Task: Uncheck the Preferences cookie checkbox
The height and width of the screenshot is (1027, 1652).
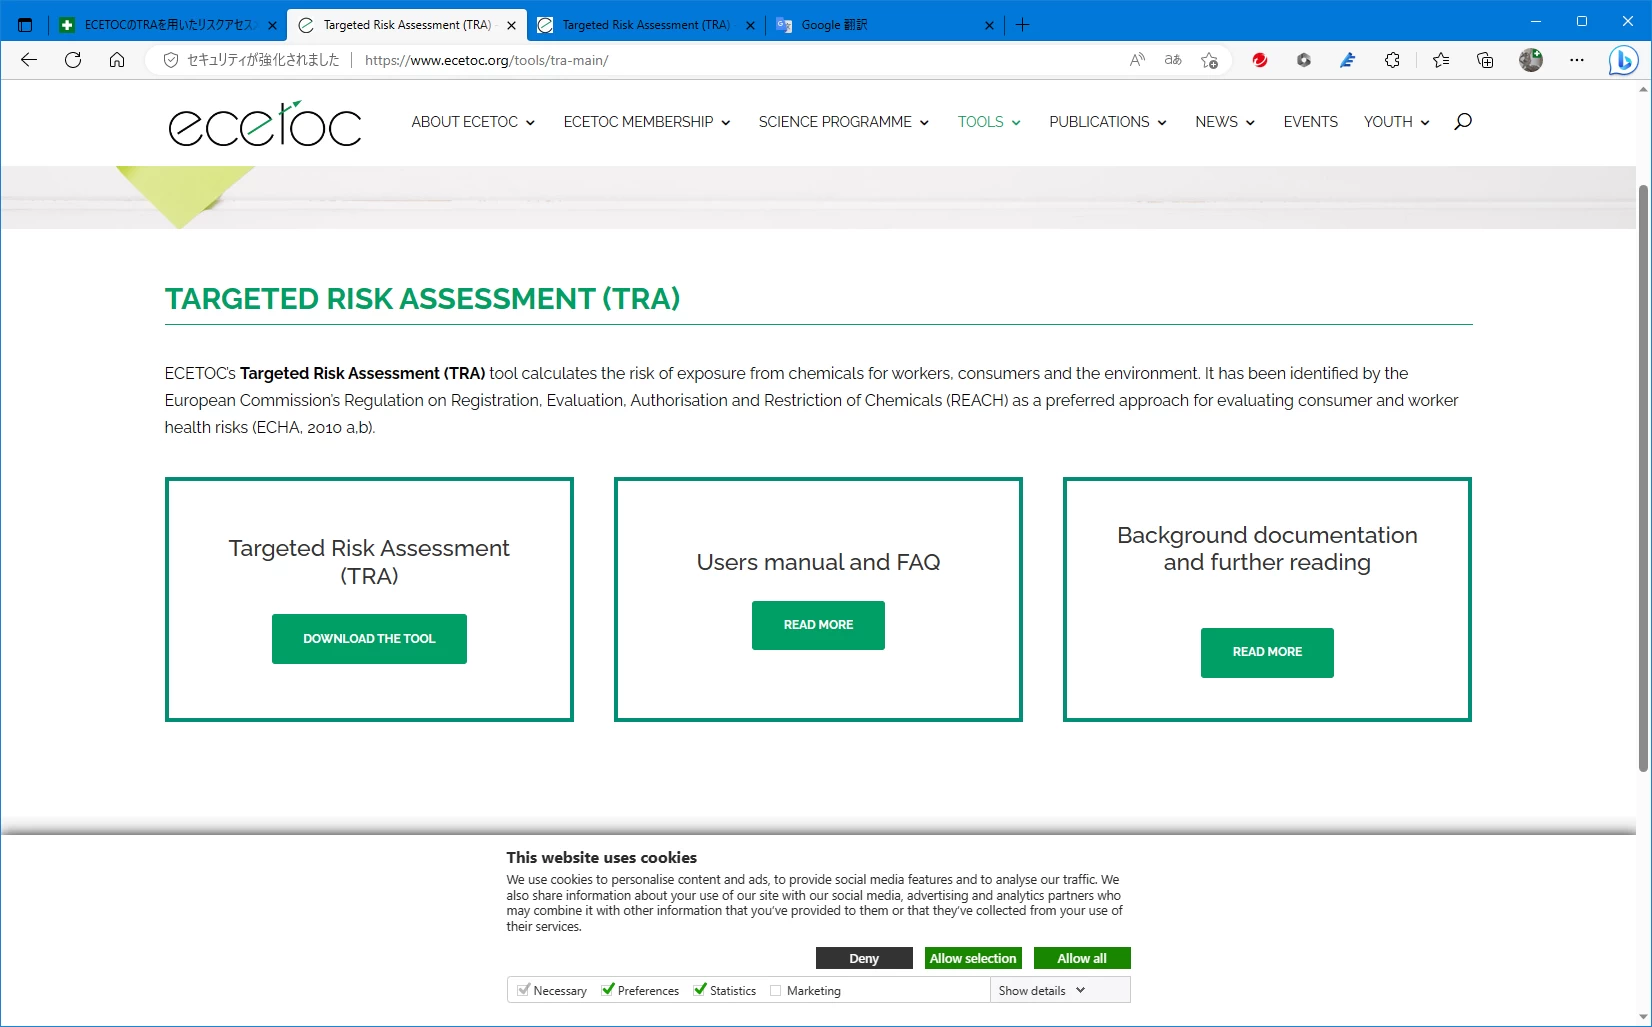Action: [608, 990]
